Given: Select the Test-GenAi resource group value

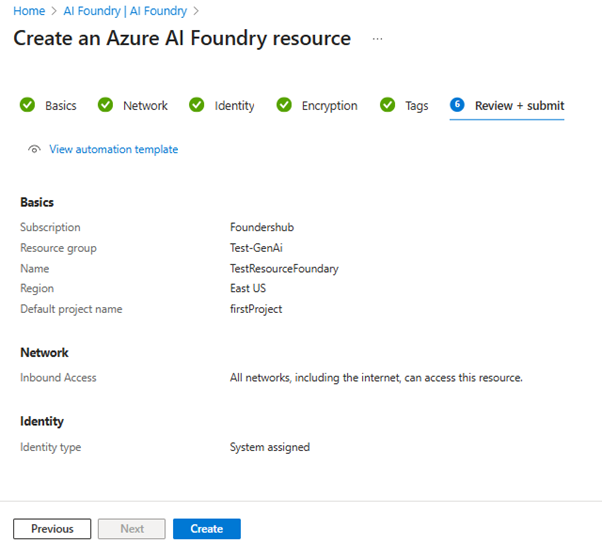Looking at the screenshot, I should (x=256, y=248).
